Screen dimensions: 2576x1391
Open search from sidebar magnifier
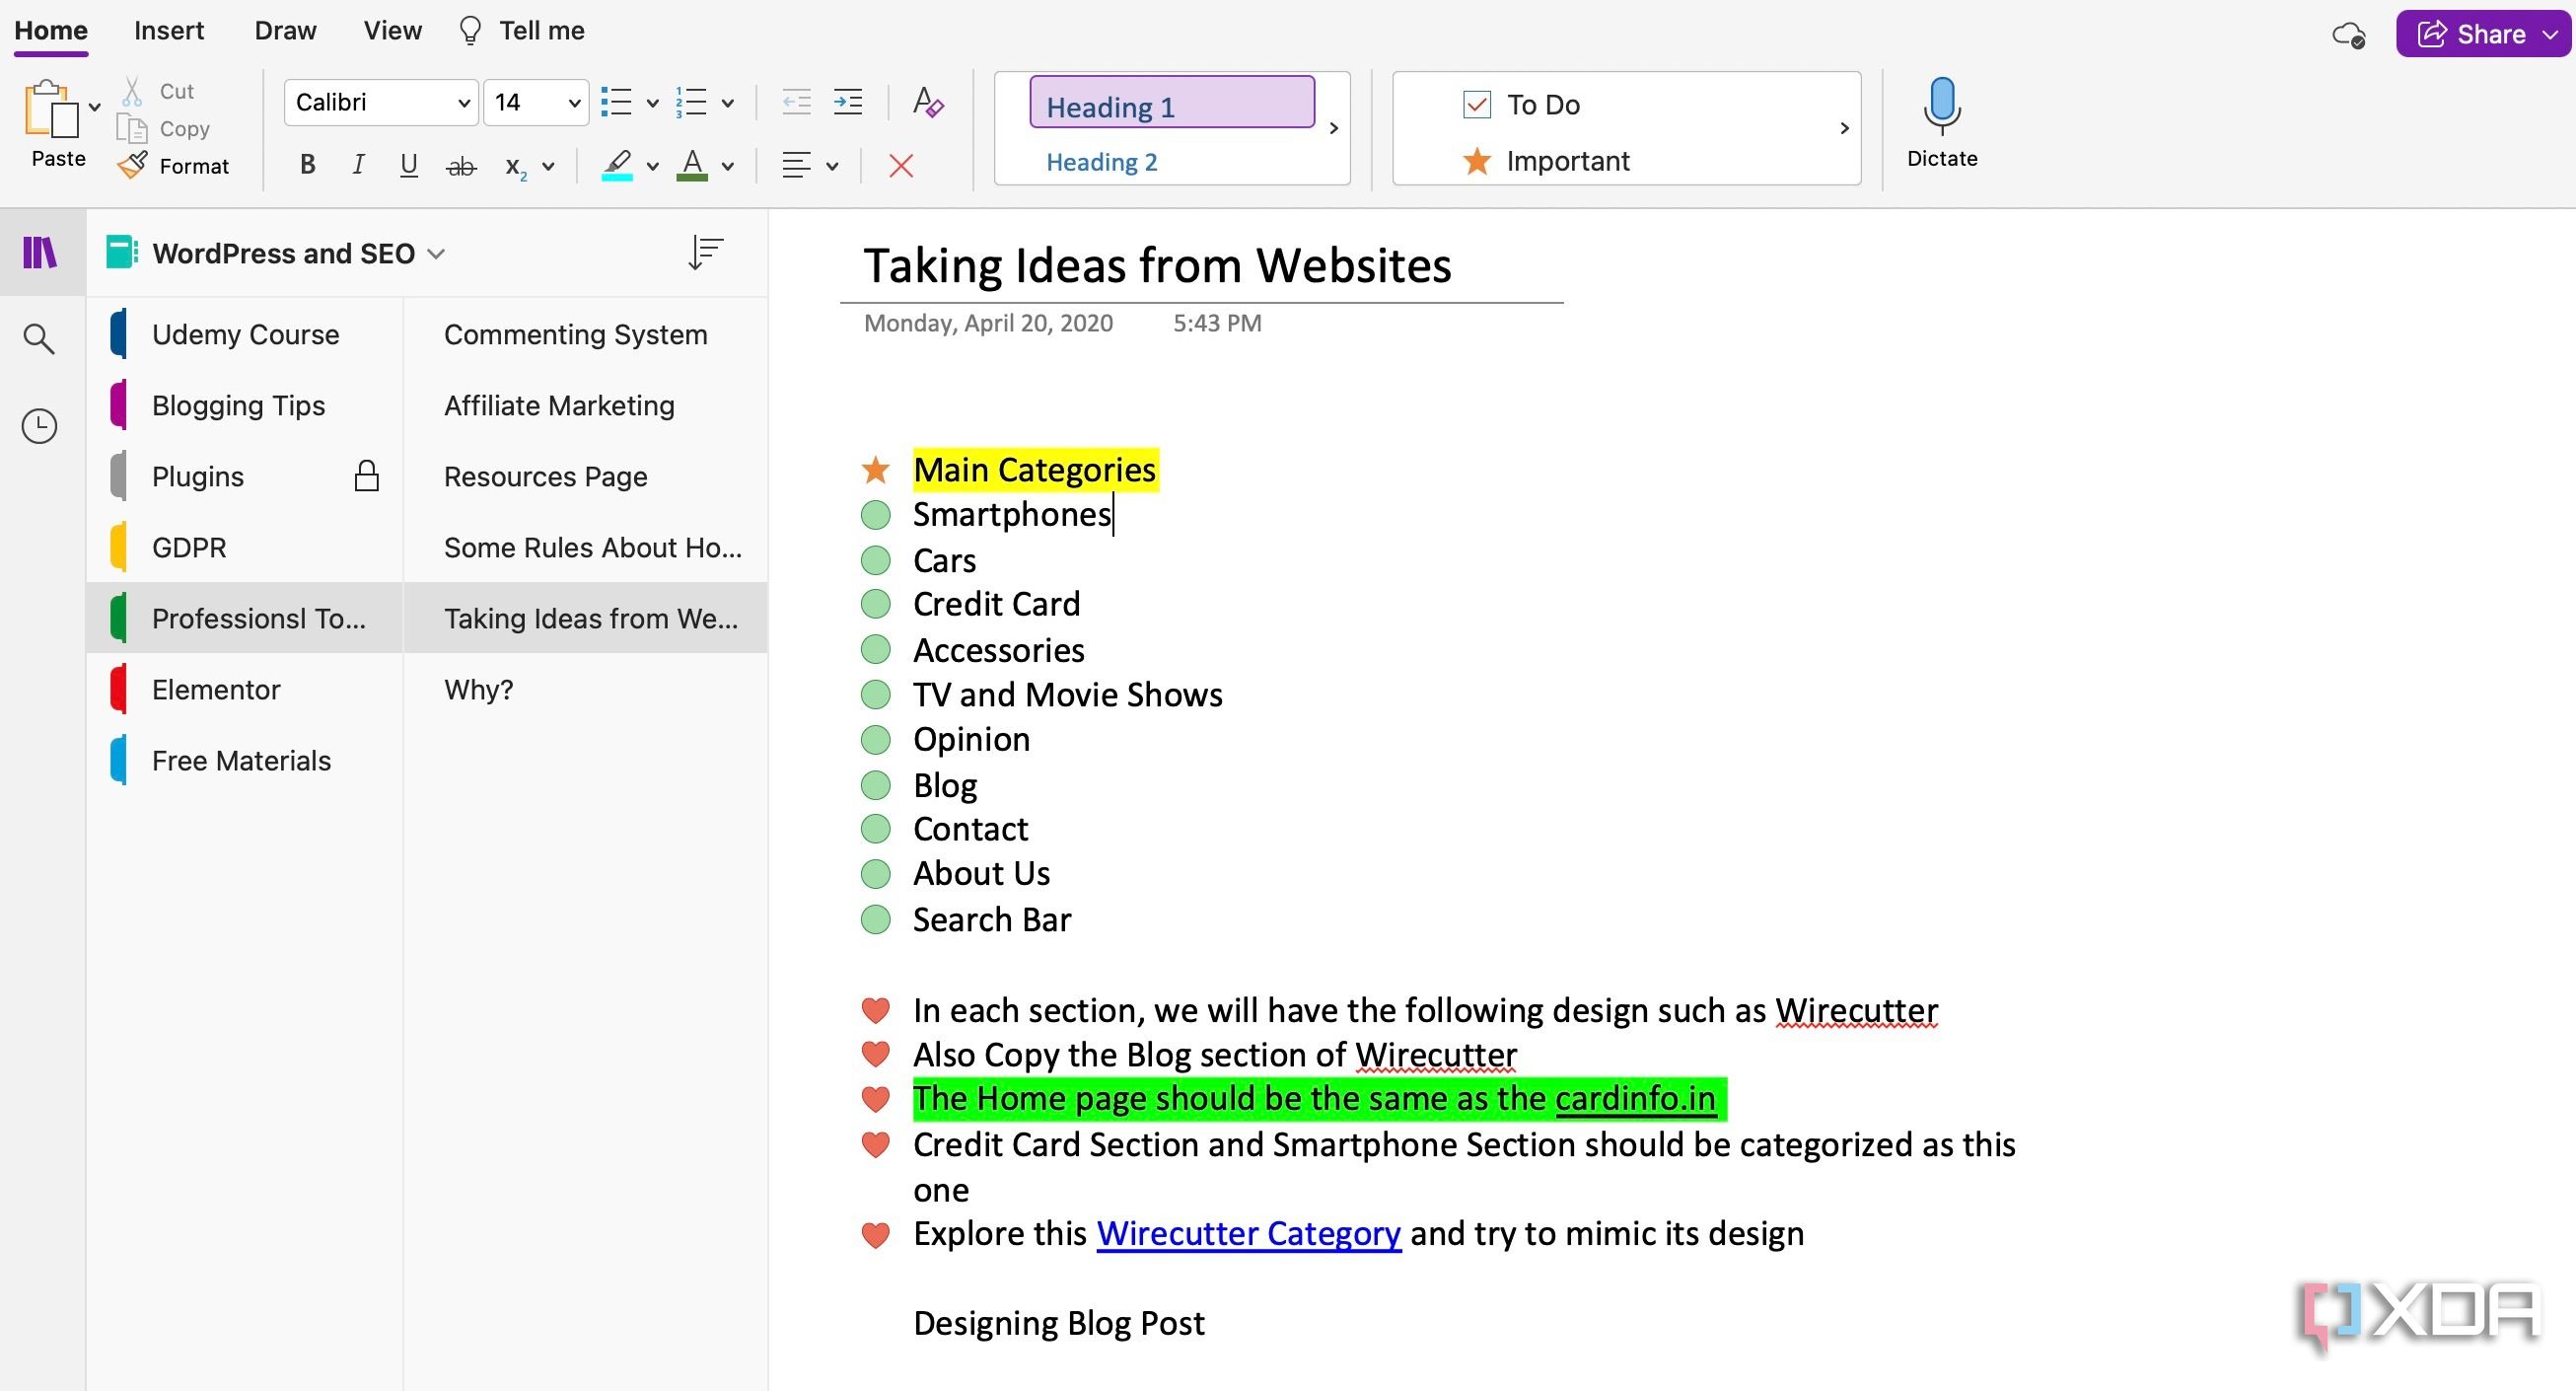click(x=39, y=338)
